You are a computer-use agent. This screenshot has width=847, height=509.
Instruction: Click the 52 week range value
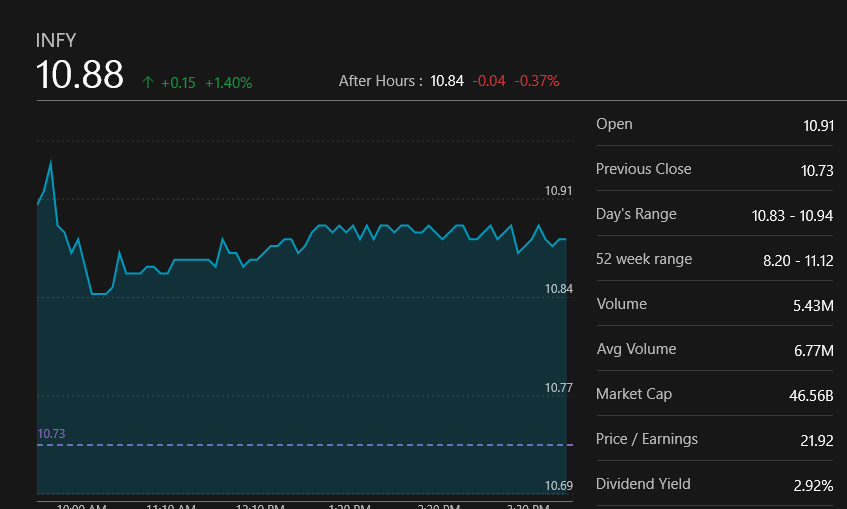tap(798, 260)
